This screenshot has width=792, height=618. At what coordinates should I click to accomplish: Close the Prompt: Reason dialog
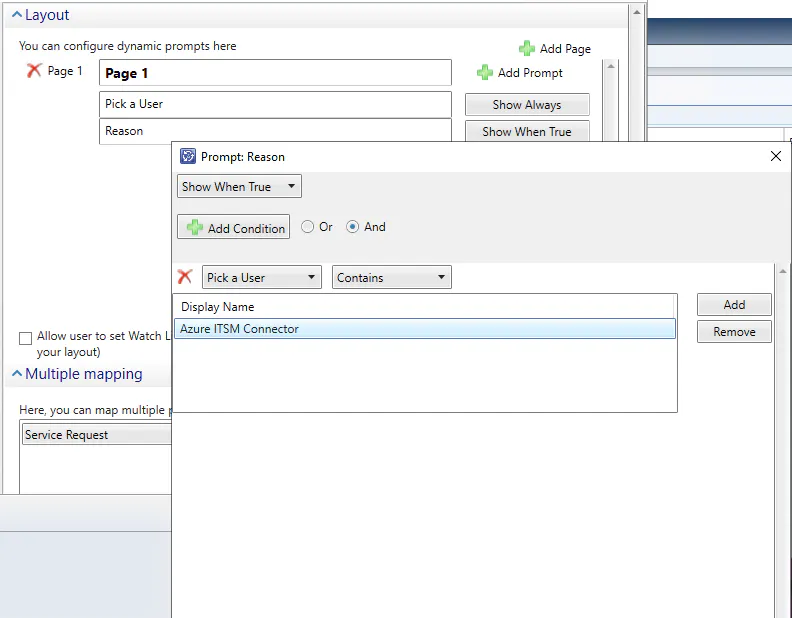coord(776,157)
